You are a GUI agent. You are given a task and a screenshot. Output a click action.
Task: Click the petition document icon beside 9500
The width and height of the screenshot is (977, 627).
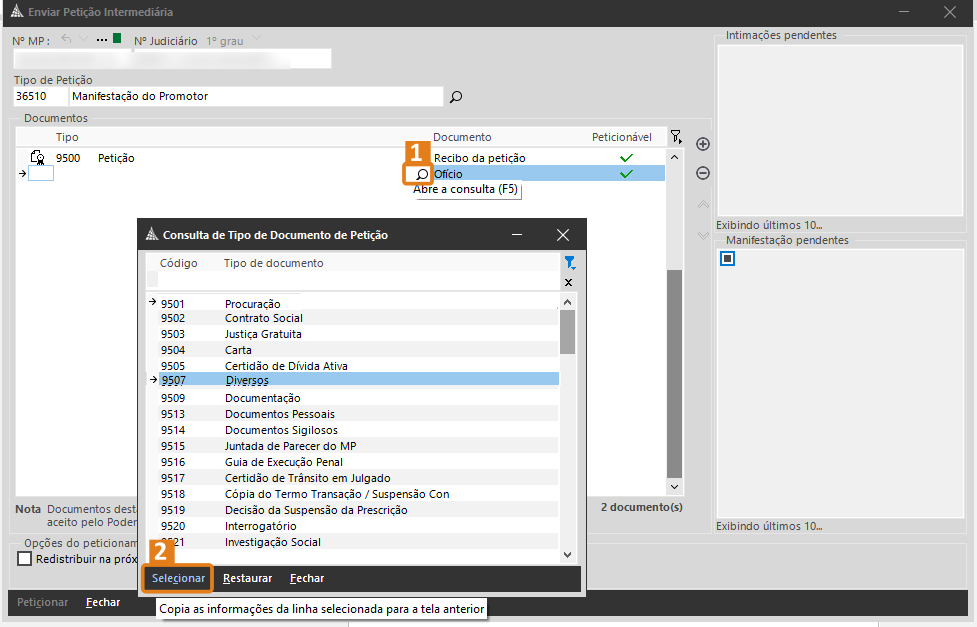click(38, 158)
